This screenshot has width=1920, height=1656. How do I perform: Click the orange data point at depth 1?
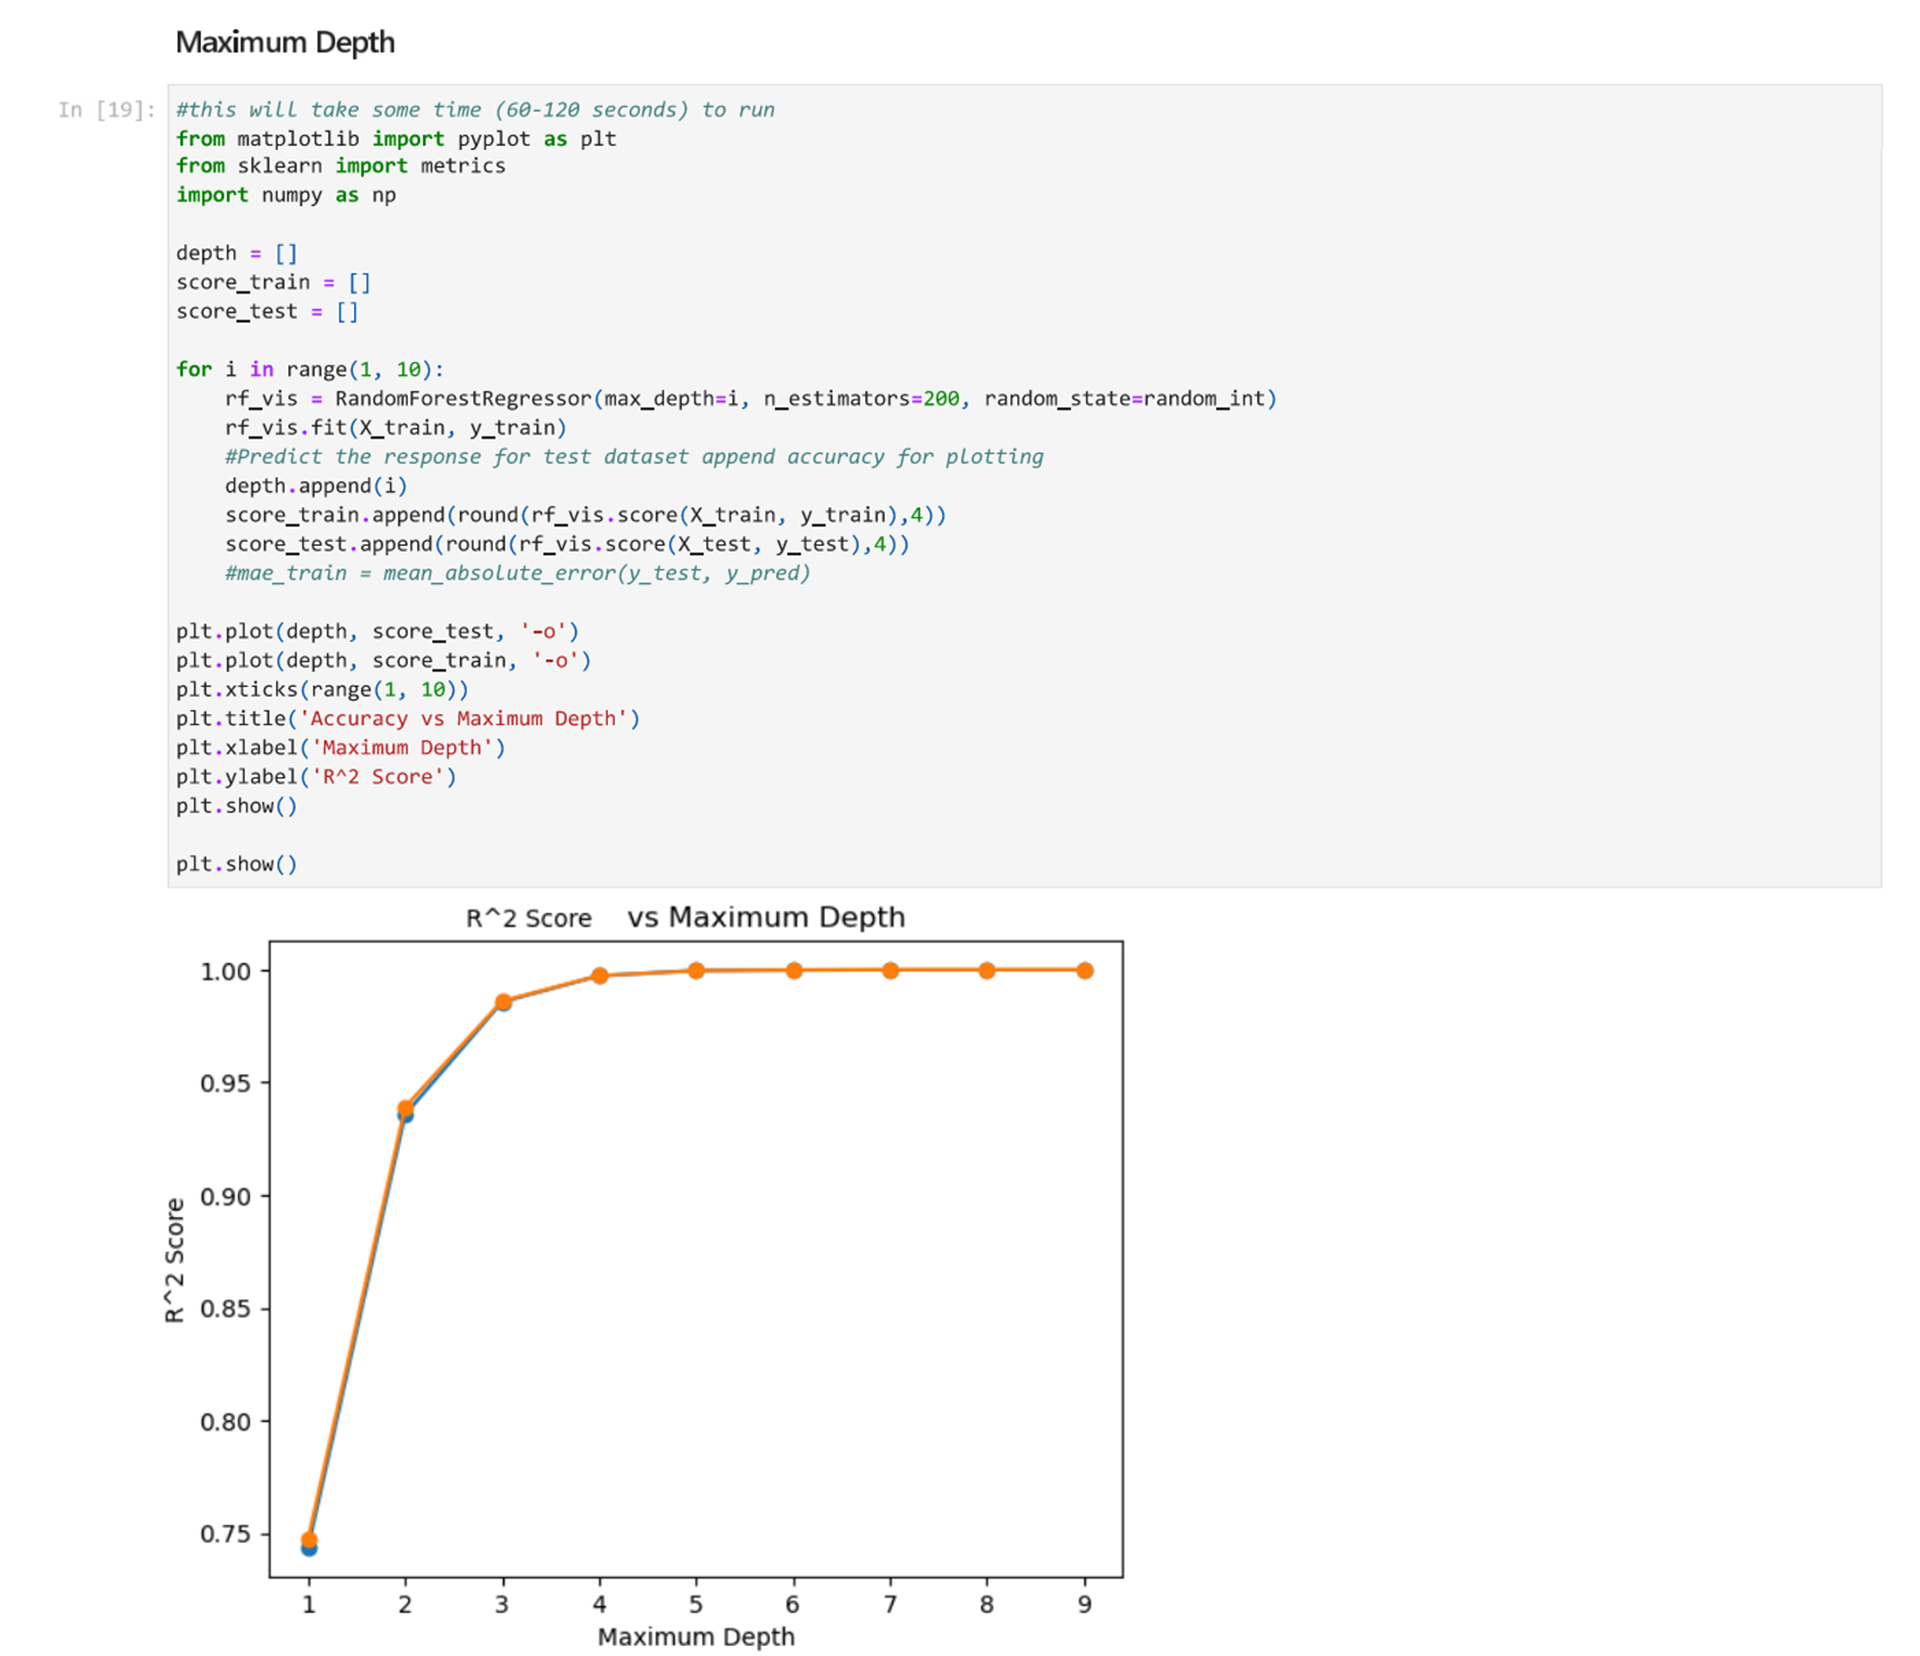(x=309, y=1540)
